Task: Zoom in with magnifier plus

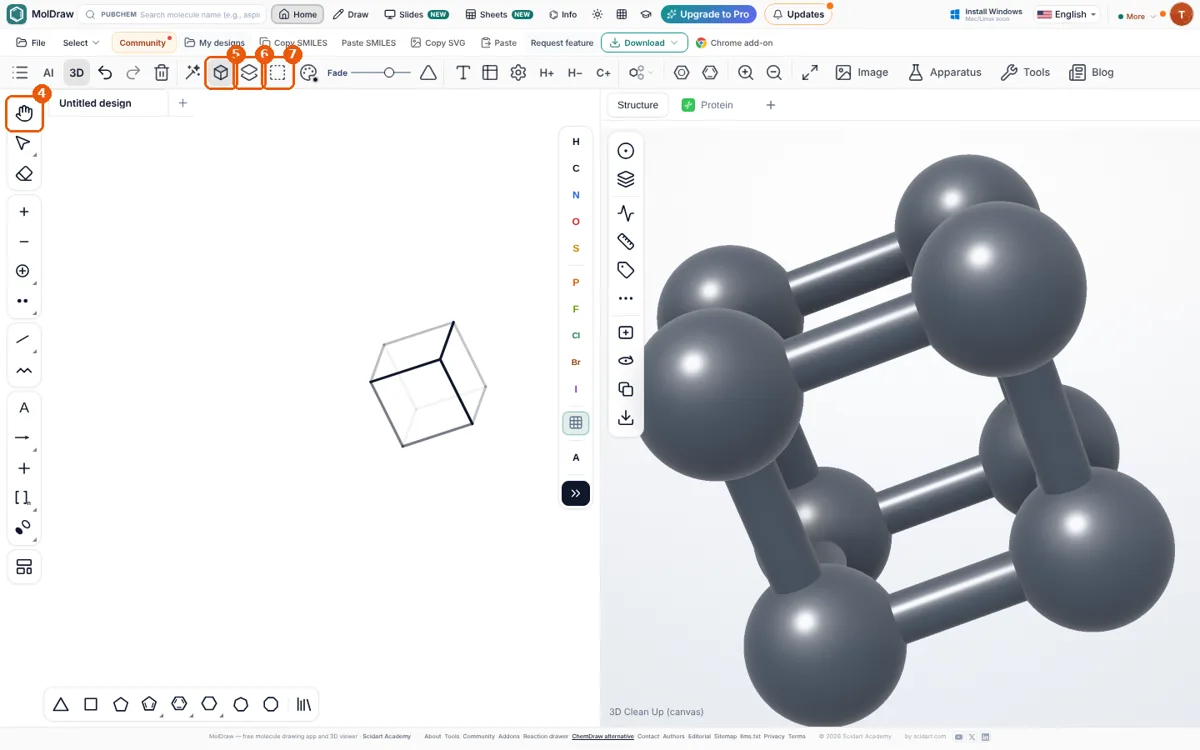Action: coord(746,72)
